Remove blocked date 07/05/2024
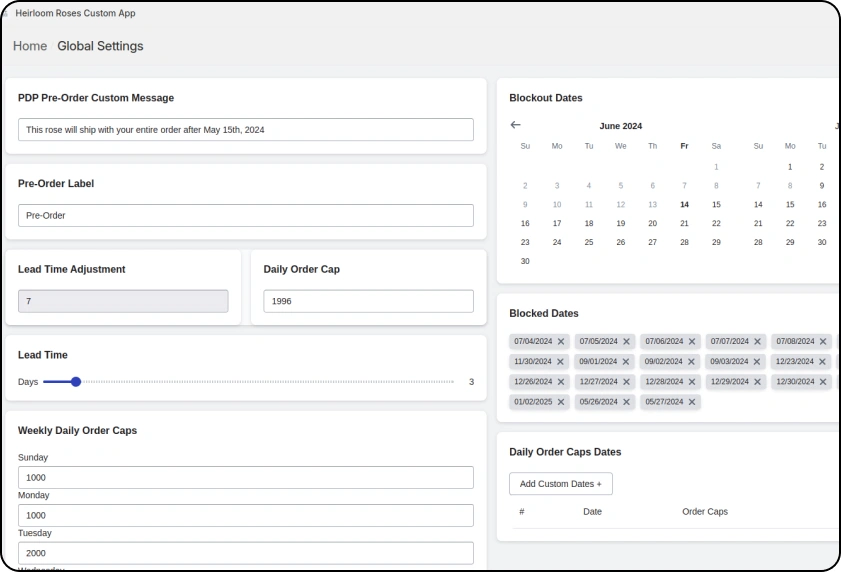The height and width of the screenshot is (572, 841). tap(626, 341)
